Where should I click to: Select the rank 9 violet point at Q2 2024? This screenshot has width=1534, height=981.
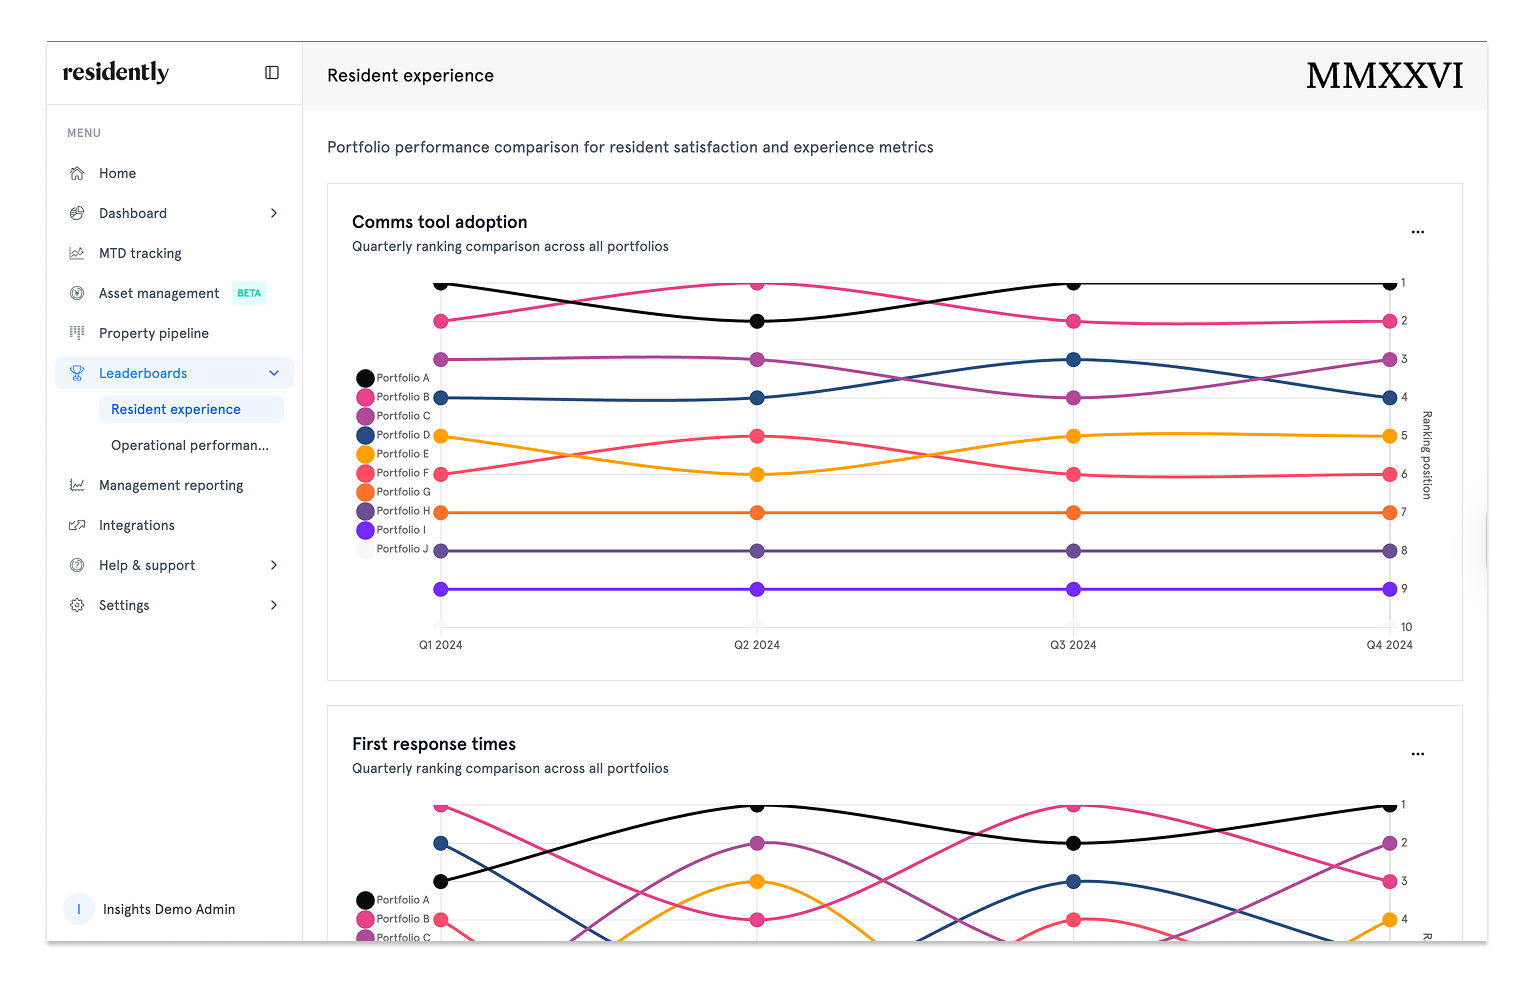[x=757, y=589]
